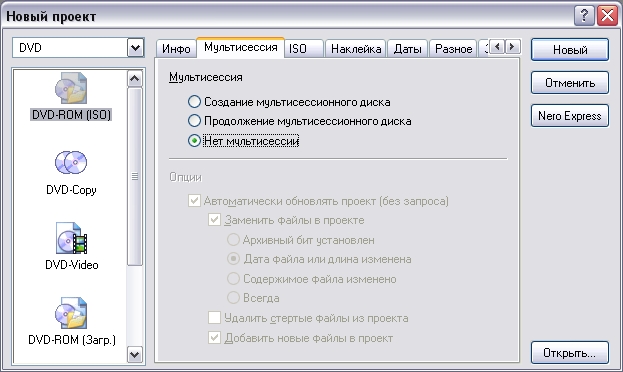Click the Новый button
623x372 pixels.
click(x=570, y=50)
